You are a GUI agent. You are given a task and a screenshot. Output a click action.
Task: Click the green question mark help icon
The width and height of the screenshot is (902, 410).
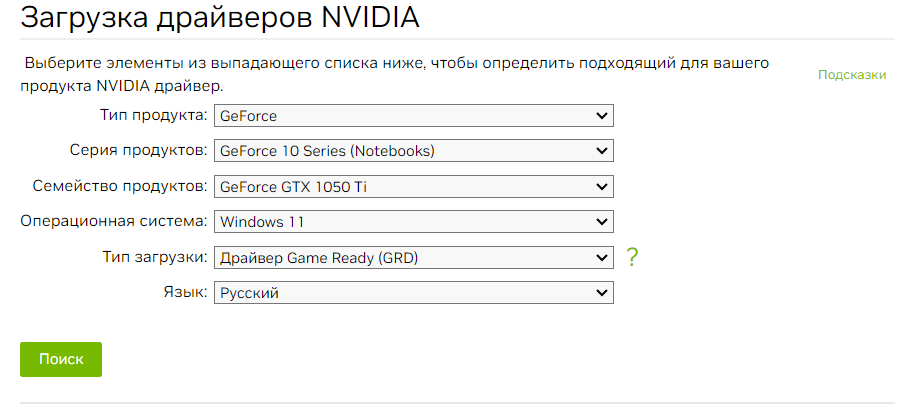coord(632,257)
